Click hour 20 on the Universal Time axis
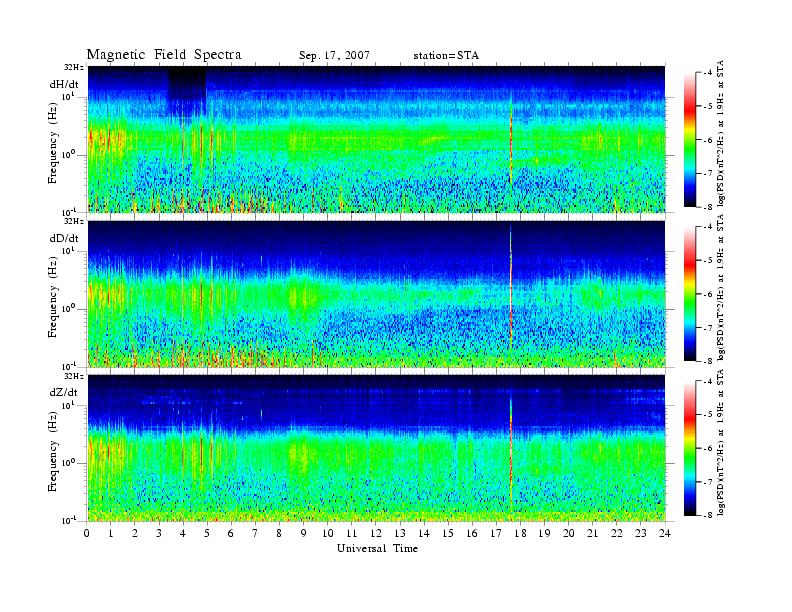The height and width of the screenshot is (612, 792). point(568,533)
